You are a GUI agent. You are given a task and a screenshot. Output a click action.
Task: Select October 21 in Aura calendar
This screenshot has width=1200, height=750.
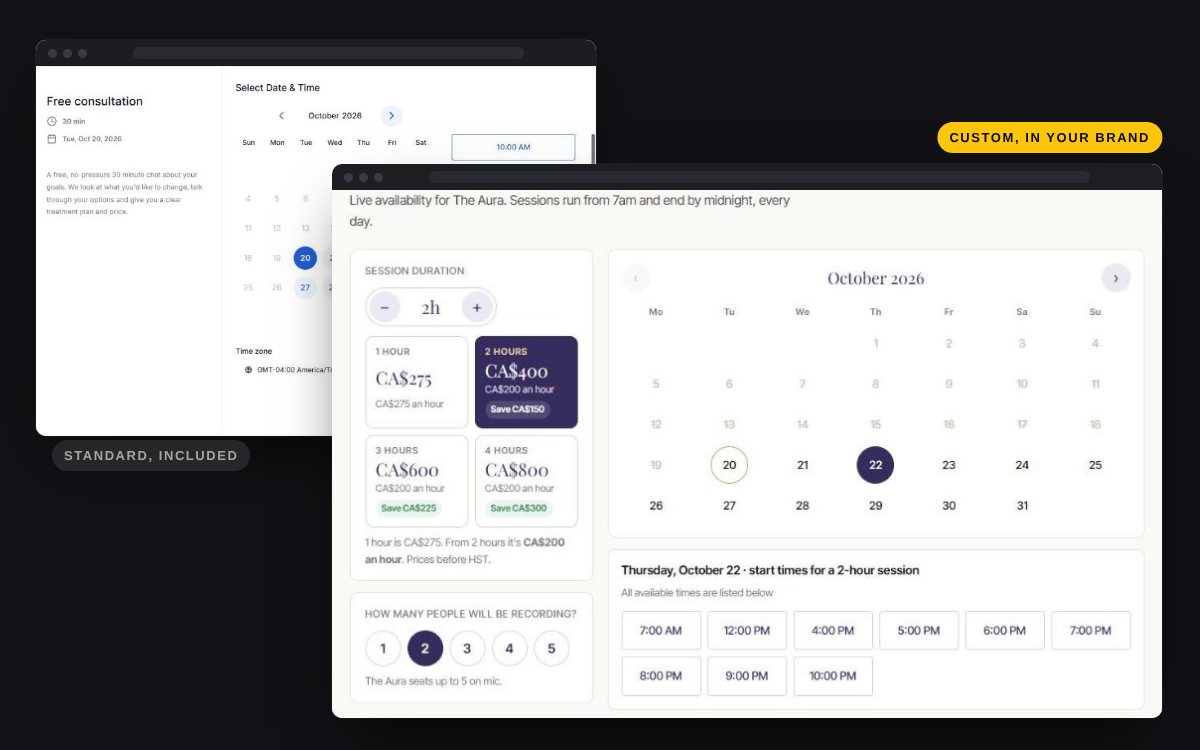802,465
